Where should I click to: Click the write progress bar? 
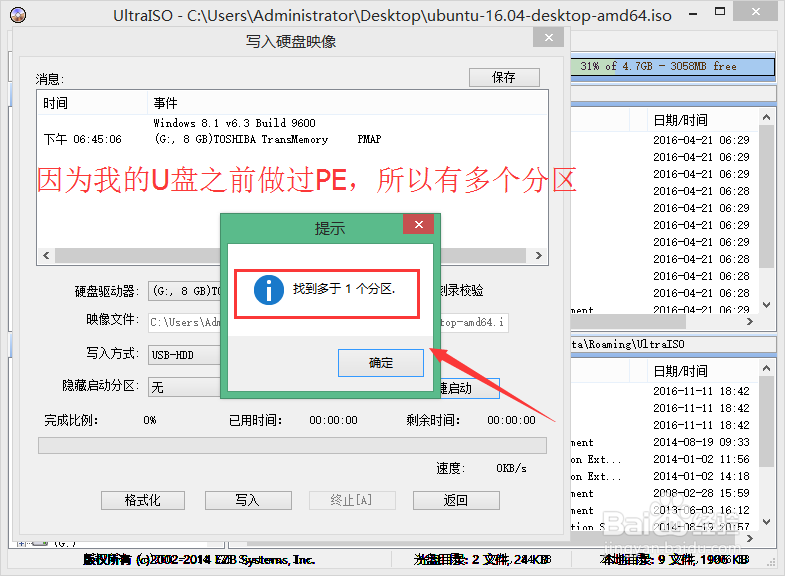click(x=292, y=445)
